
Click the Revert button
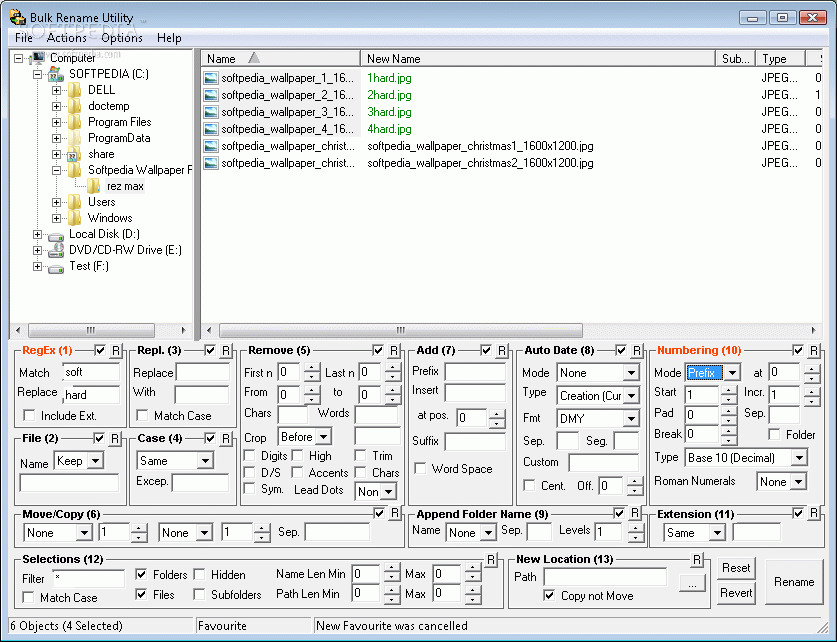[x=736, y=593]
